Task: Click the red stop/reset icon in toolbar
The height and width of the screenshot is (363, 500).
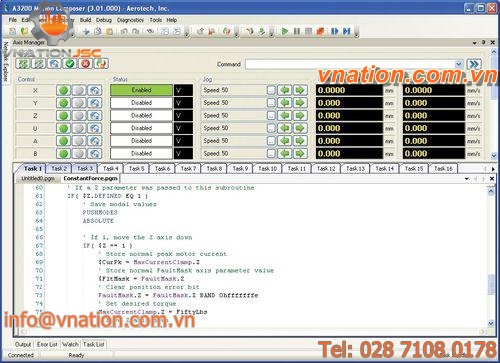Action: (321, 31)
